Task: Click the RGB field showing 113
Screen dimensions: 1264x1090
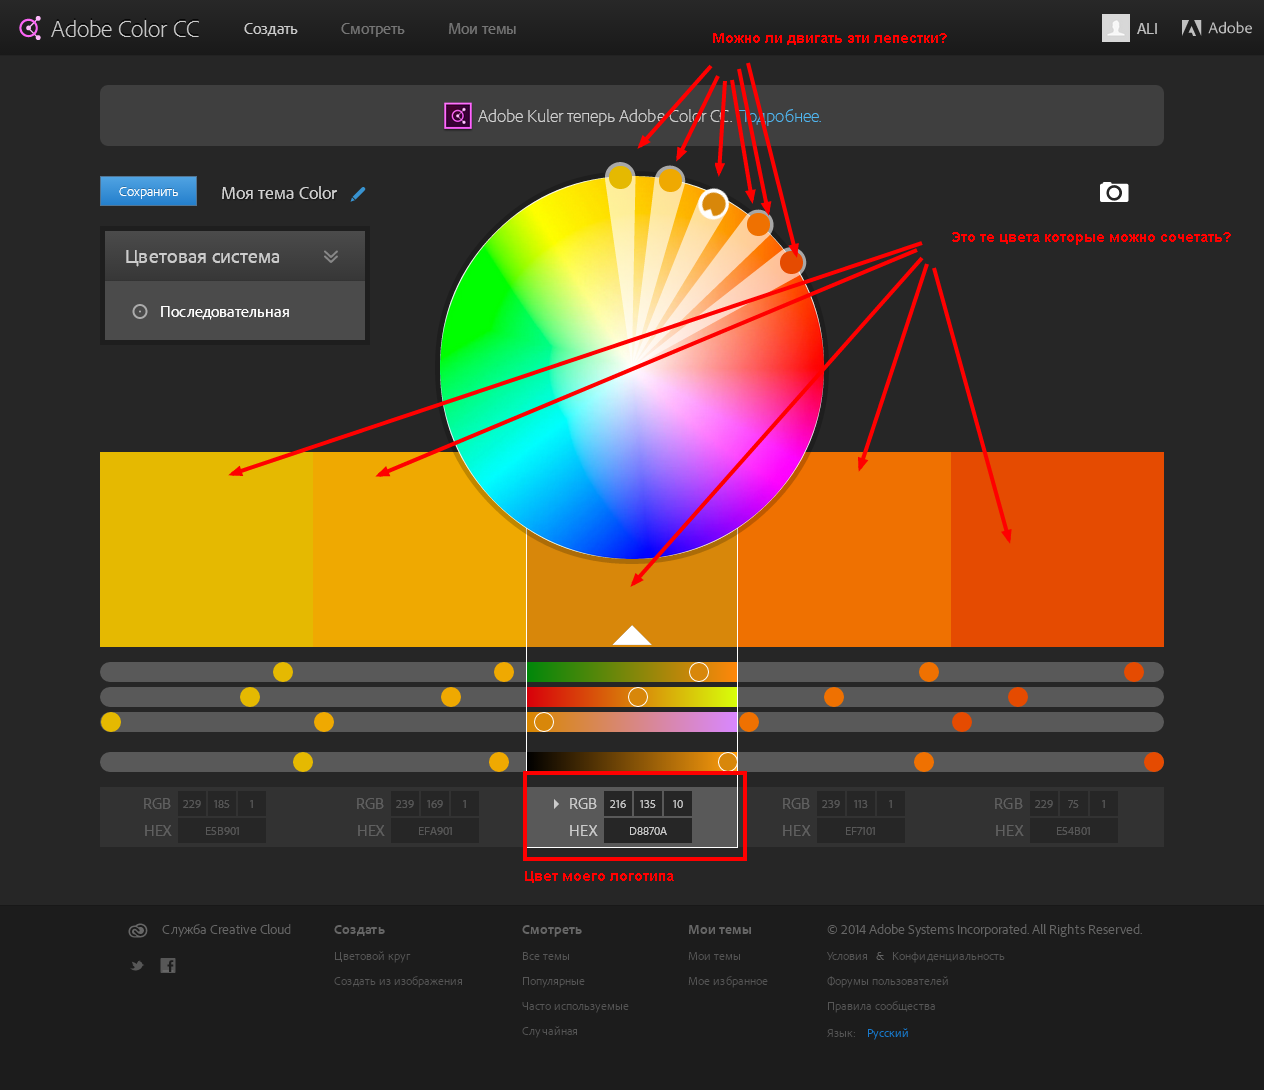Action: point(861,804)
